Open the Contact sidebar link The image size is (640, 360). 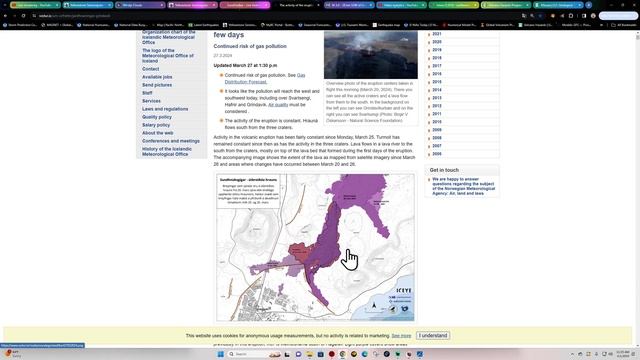pos(151,69)
